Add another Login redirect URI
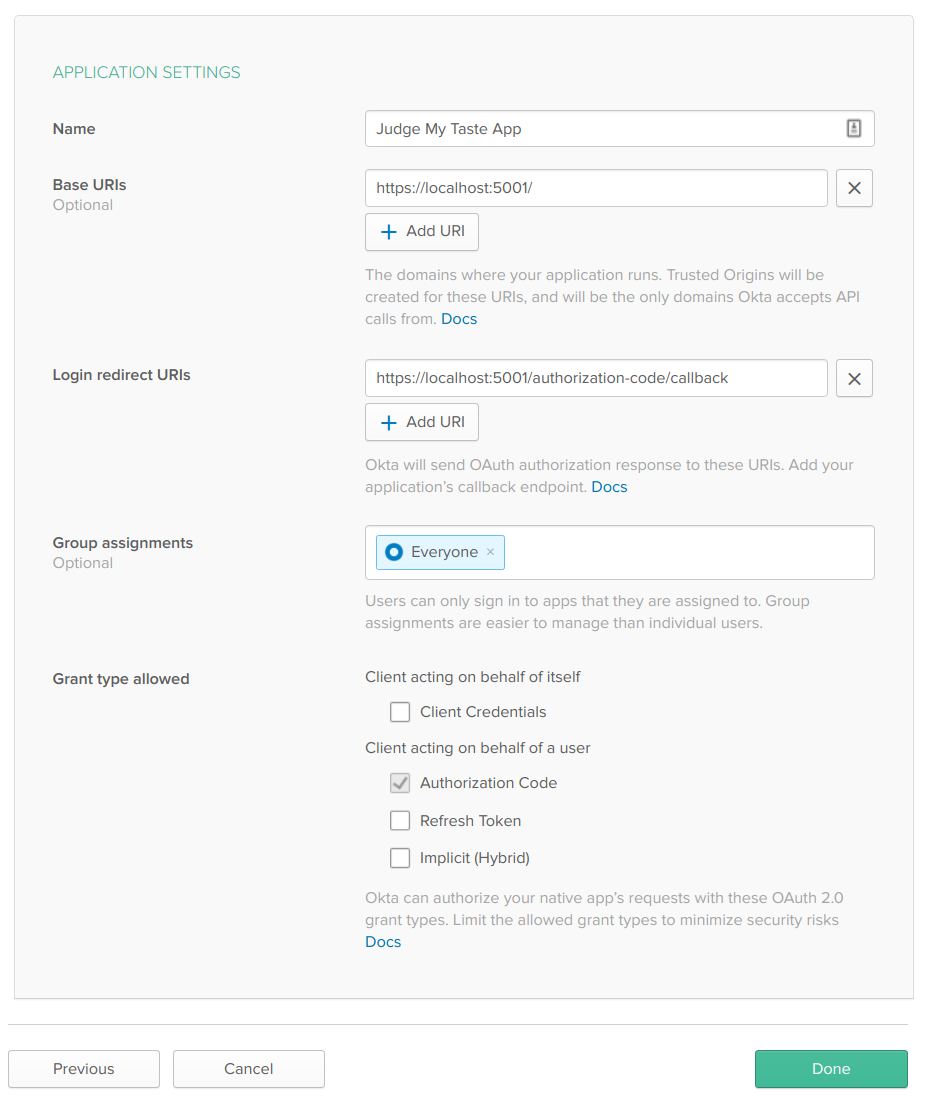The image size is (934, 1101). tap(422, 422)
